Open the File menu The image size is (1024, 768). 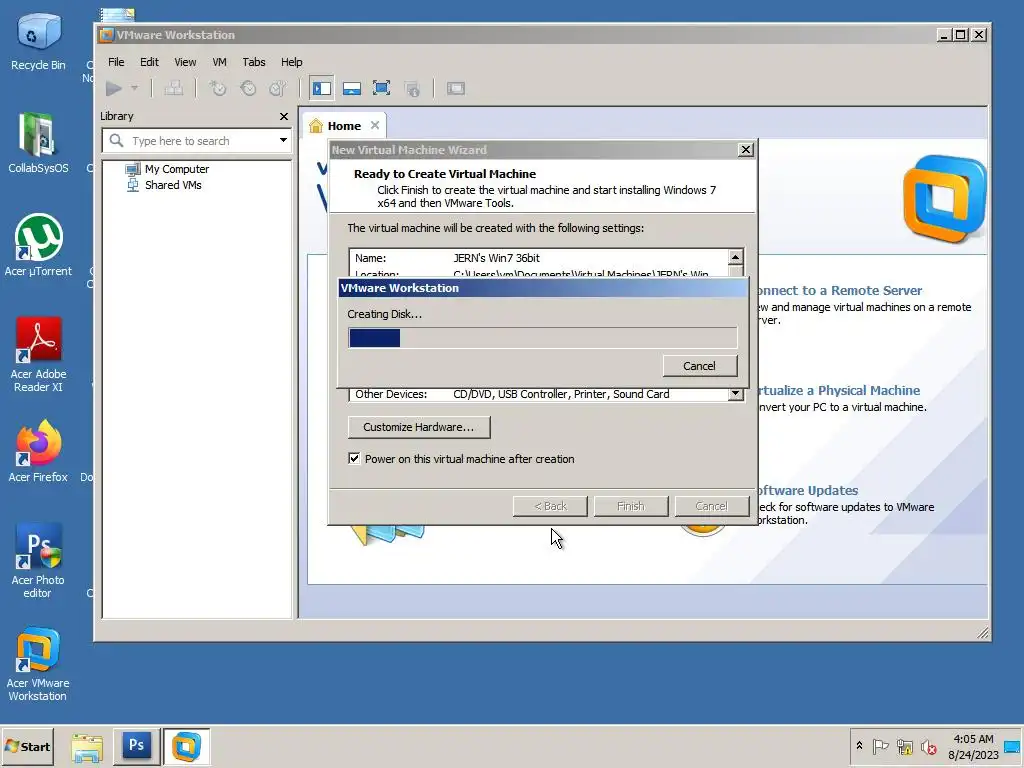click(116, 62)
